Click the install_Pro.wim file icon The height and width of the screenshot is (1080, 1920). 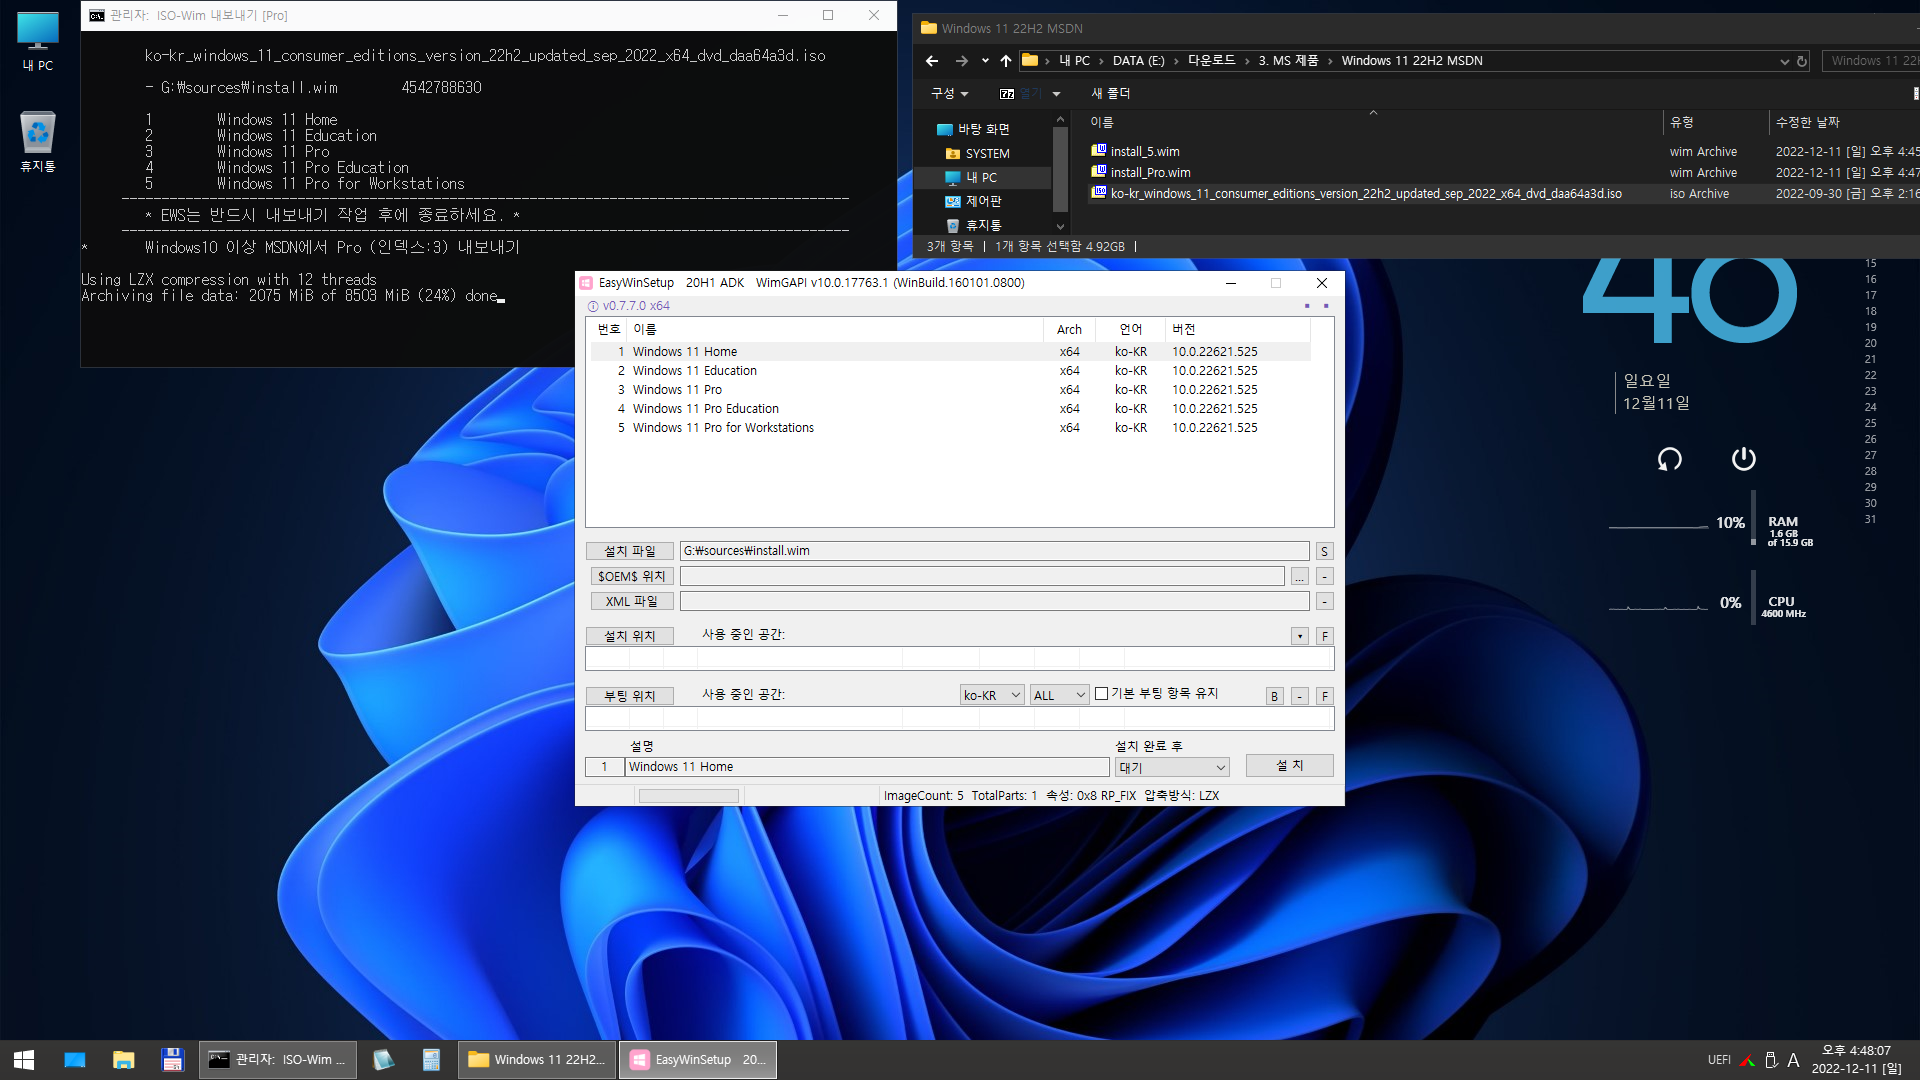[1099, 172]
